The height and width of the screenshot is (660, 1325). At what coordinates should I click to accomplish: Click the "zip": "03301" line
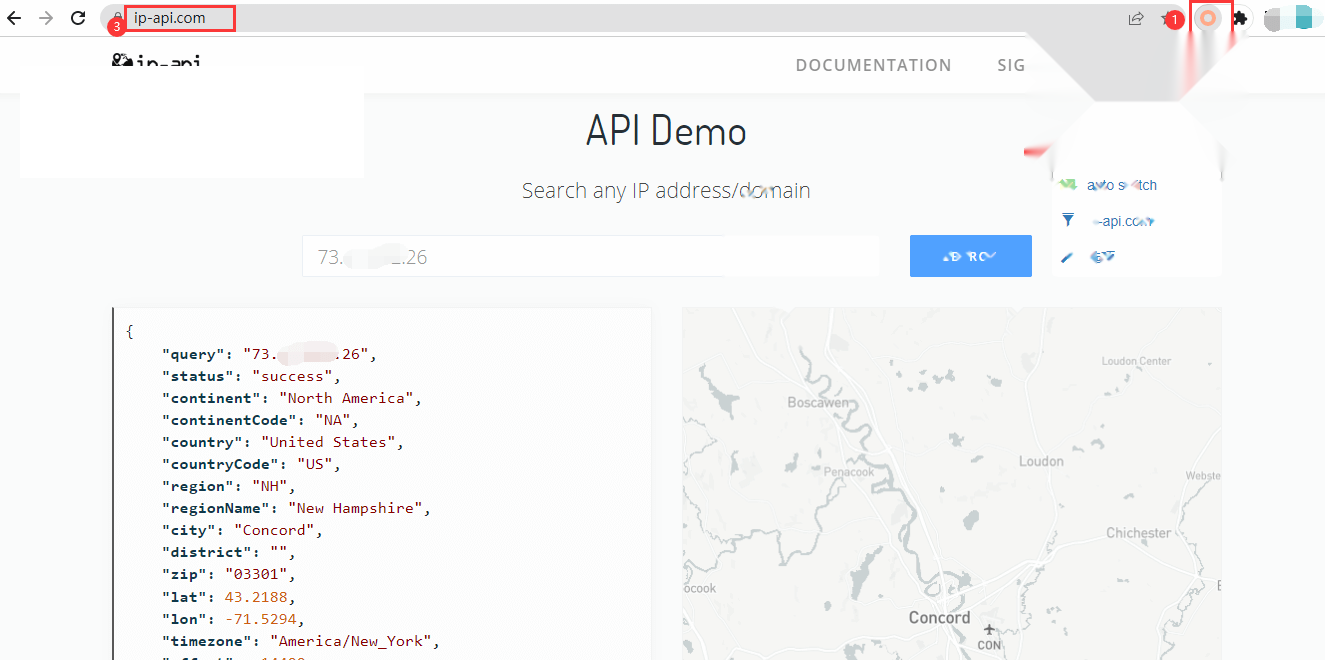point(229,574)
